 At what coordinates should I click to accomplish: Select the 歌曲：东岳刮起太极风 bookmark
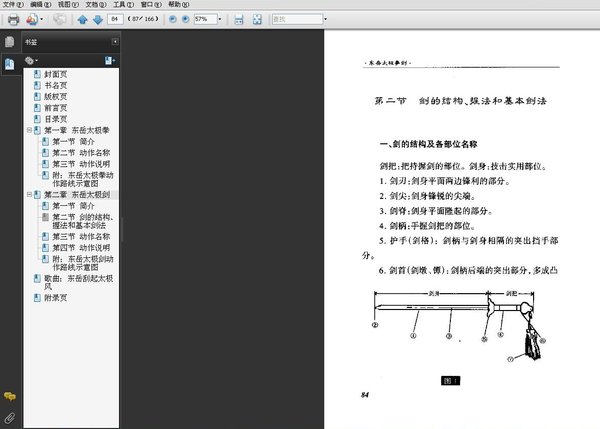(x=78, y=282)
